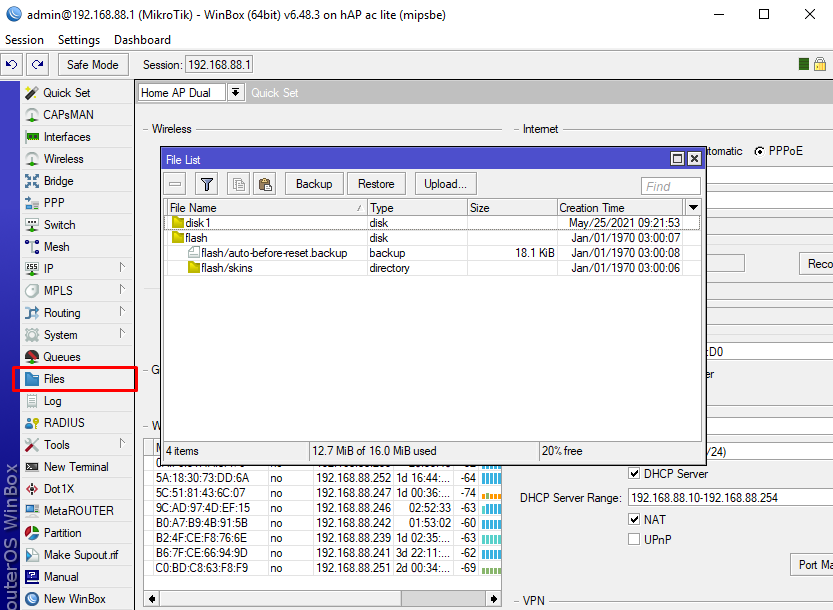The image size is (833, 610).
Task: Open the Session menu
Action: pos(25,40)
